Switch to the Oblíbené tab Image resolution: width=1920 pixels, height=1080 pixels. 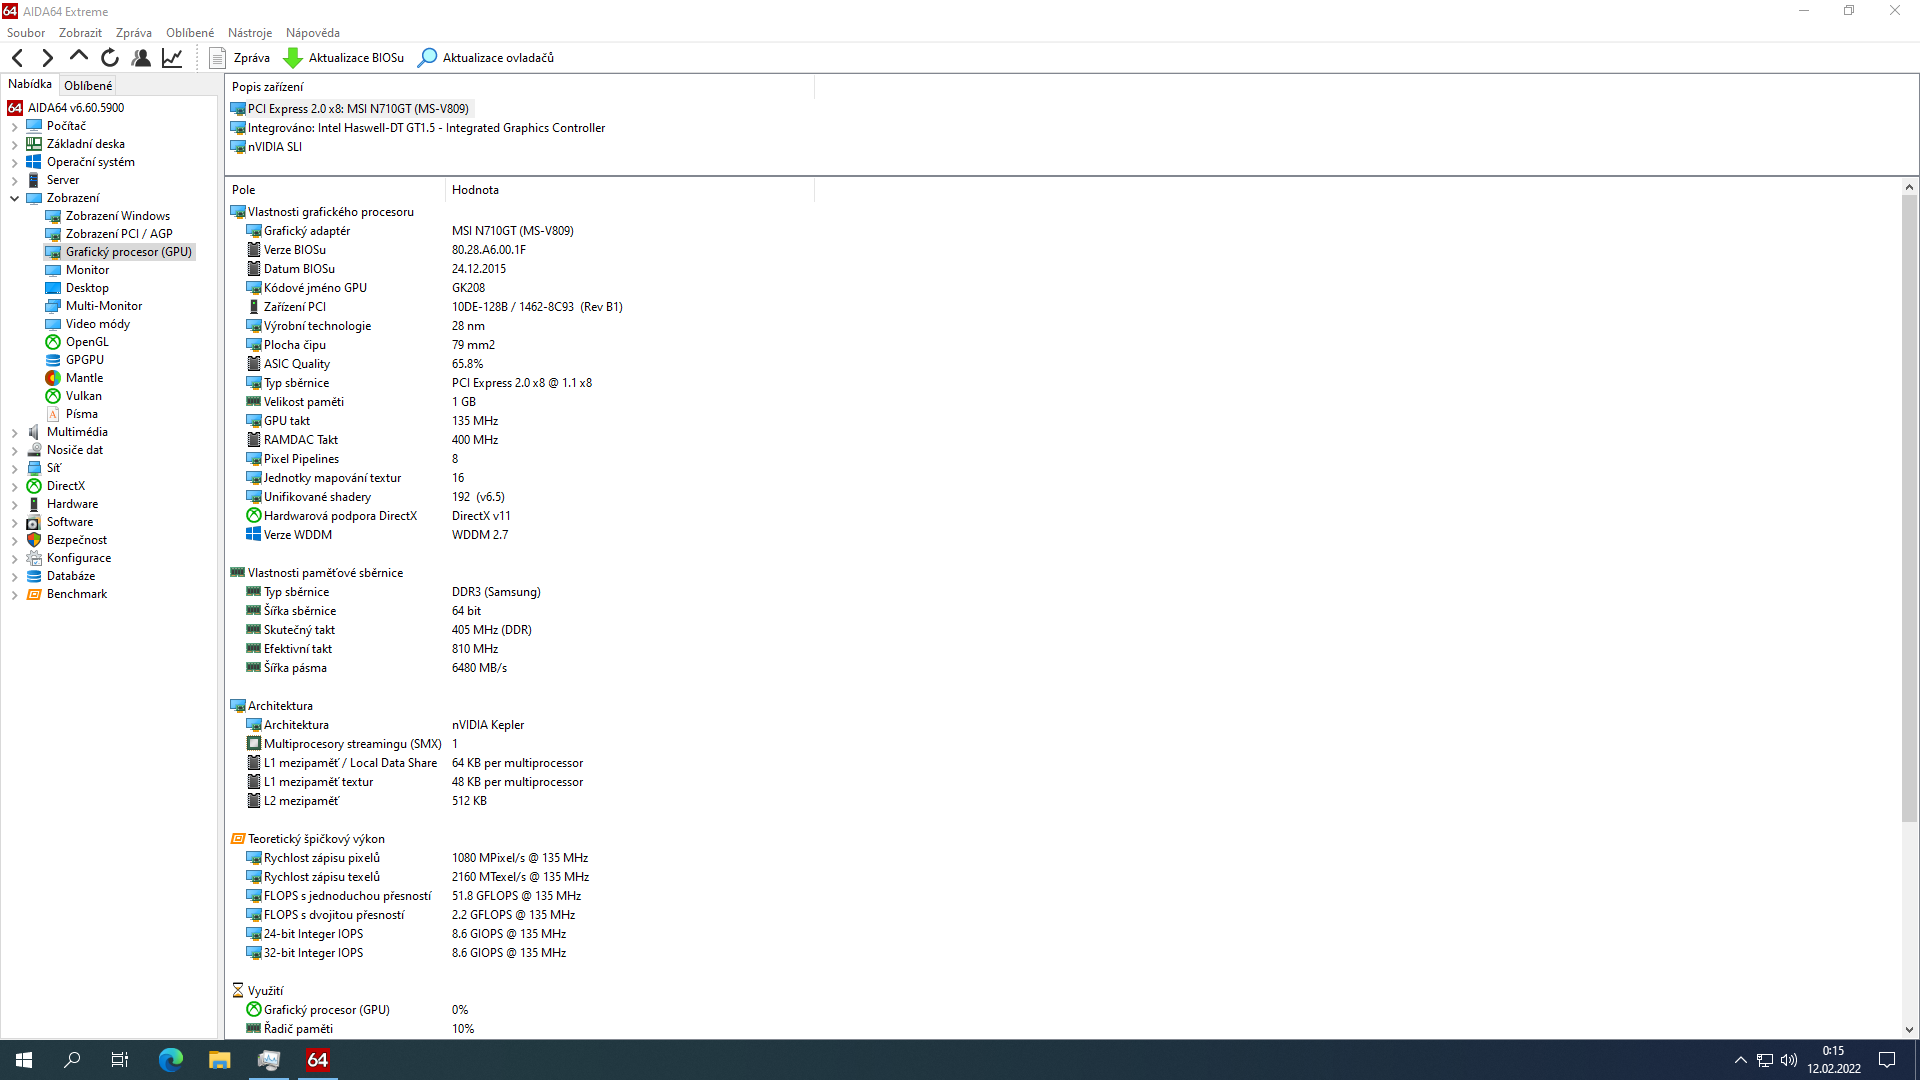[88, 86]
